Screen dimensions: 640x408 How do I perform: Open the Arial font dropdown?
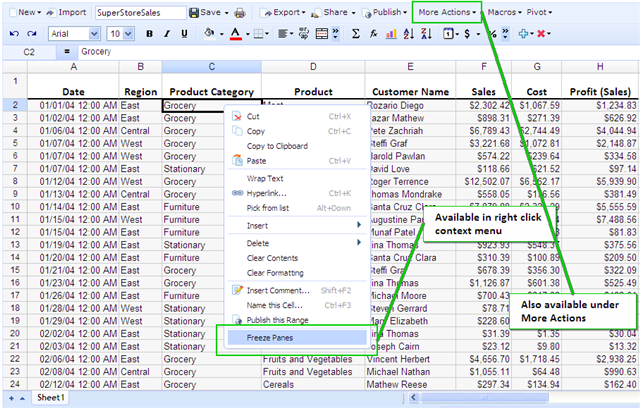(x=75, y=33)
